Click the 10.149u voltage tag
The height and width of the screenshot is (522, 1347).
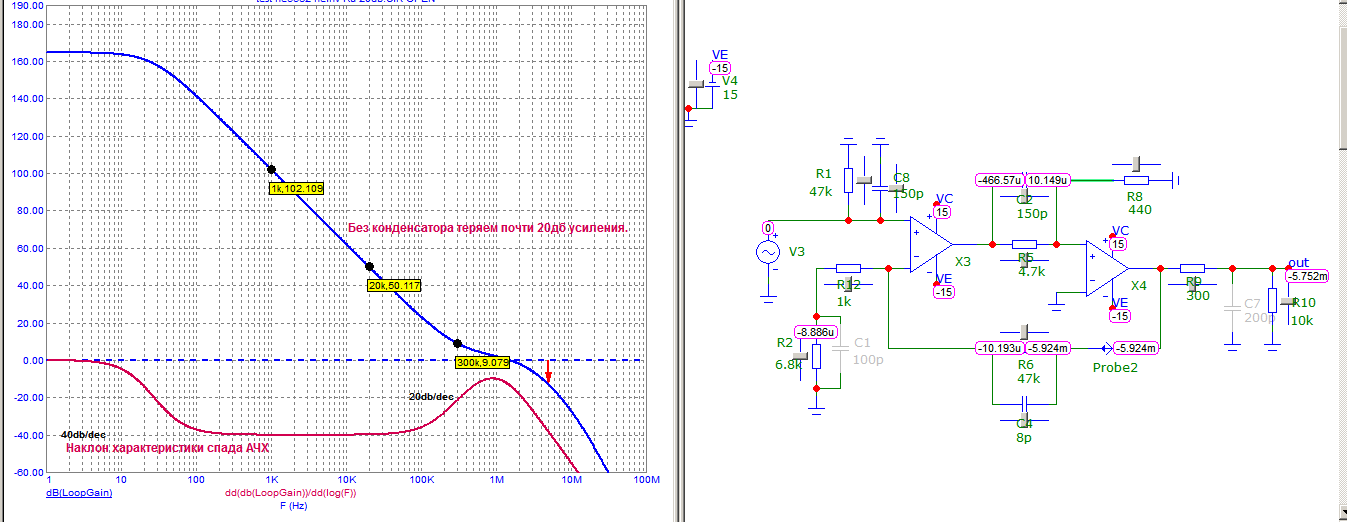point(1049,180)
